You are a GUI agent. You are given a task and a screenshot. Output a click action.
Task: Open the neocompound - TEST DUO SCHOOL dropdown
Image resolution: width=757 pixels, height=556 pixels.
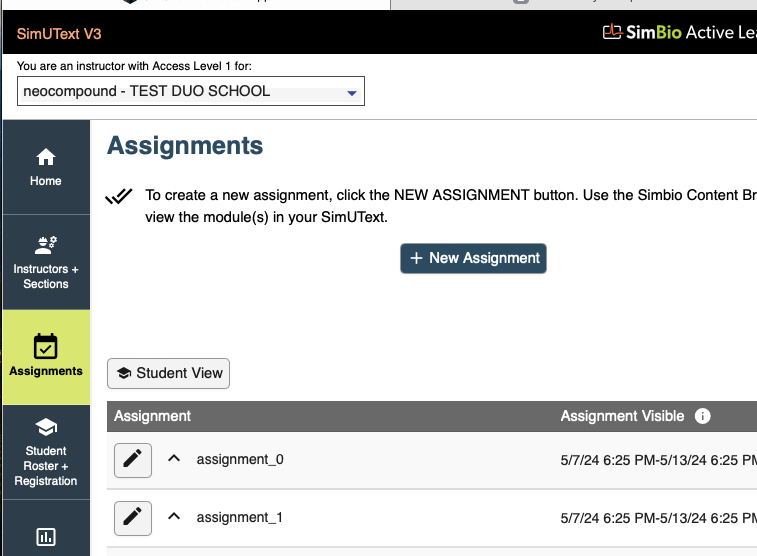click(191, 91)
